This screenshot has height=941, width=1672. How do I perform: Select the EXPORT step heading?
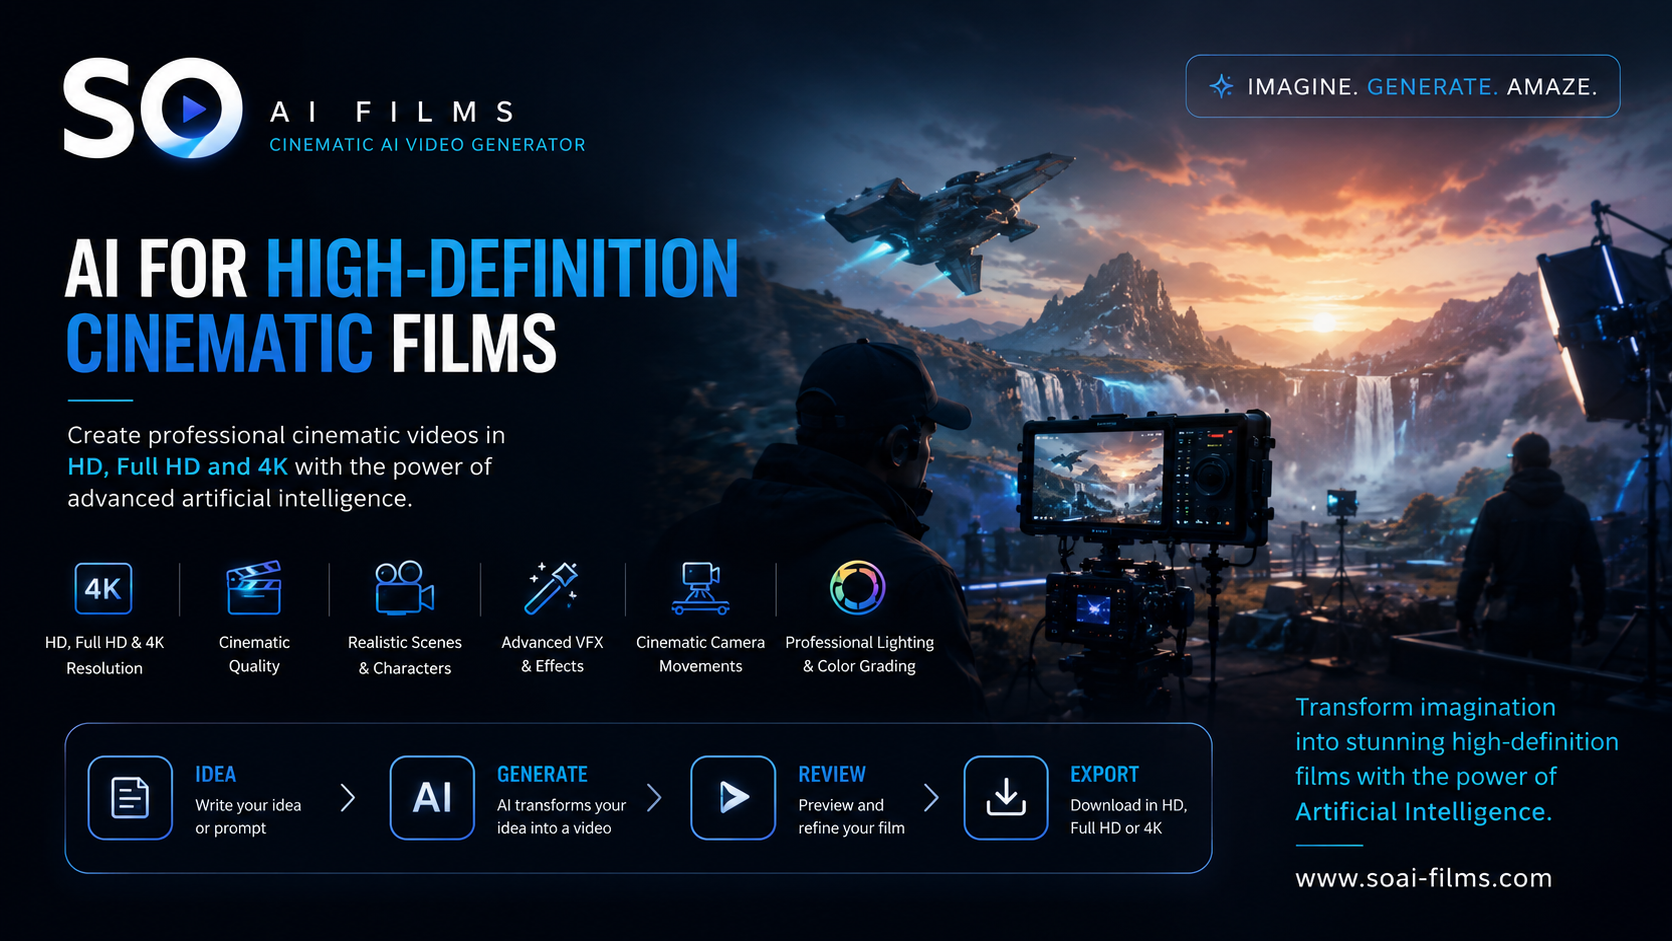[x=1104, y=774]
